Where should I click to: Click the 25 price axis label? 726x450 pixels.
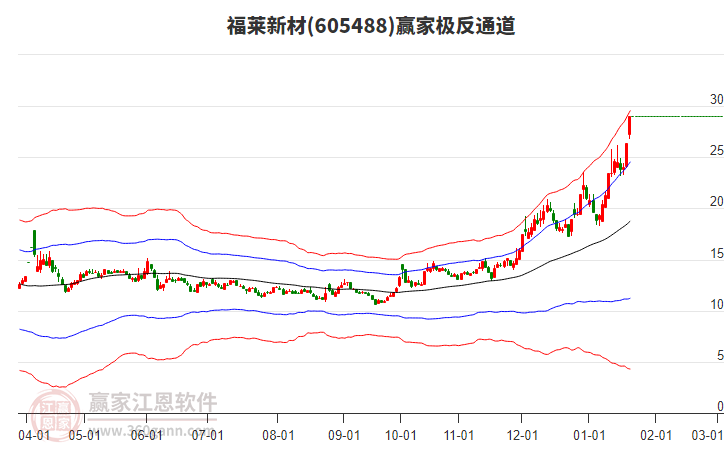717,150
